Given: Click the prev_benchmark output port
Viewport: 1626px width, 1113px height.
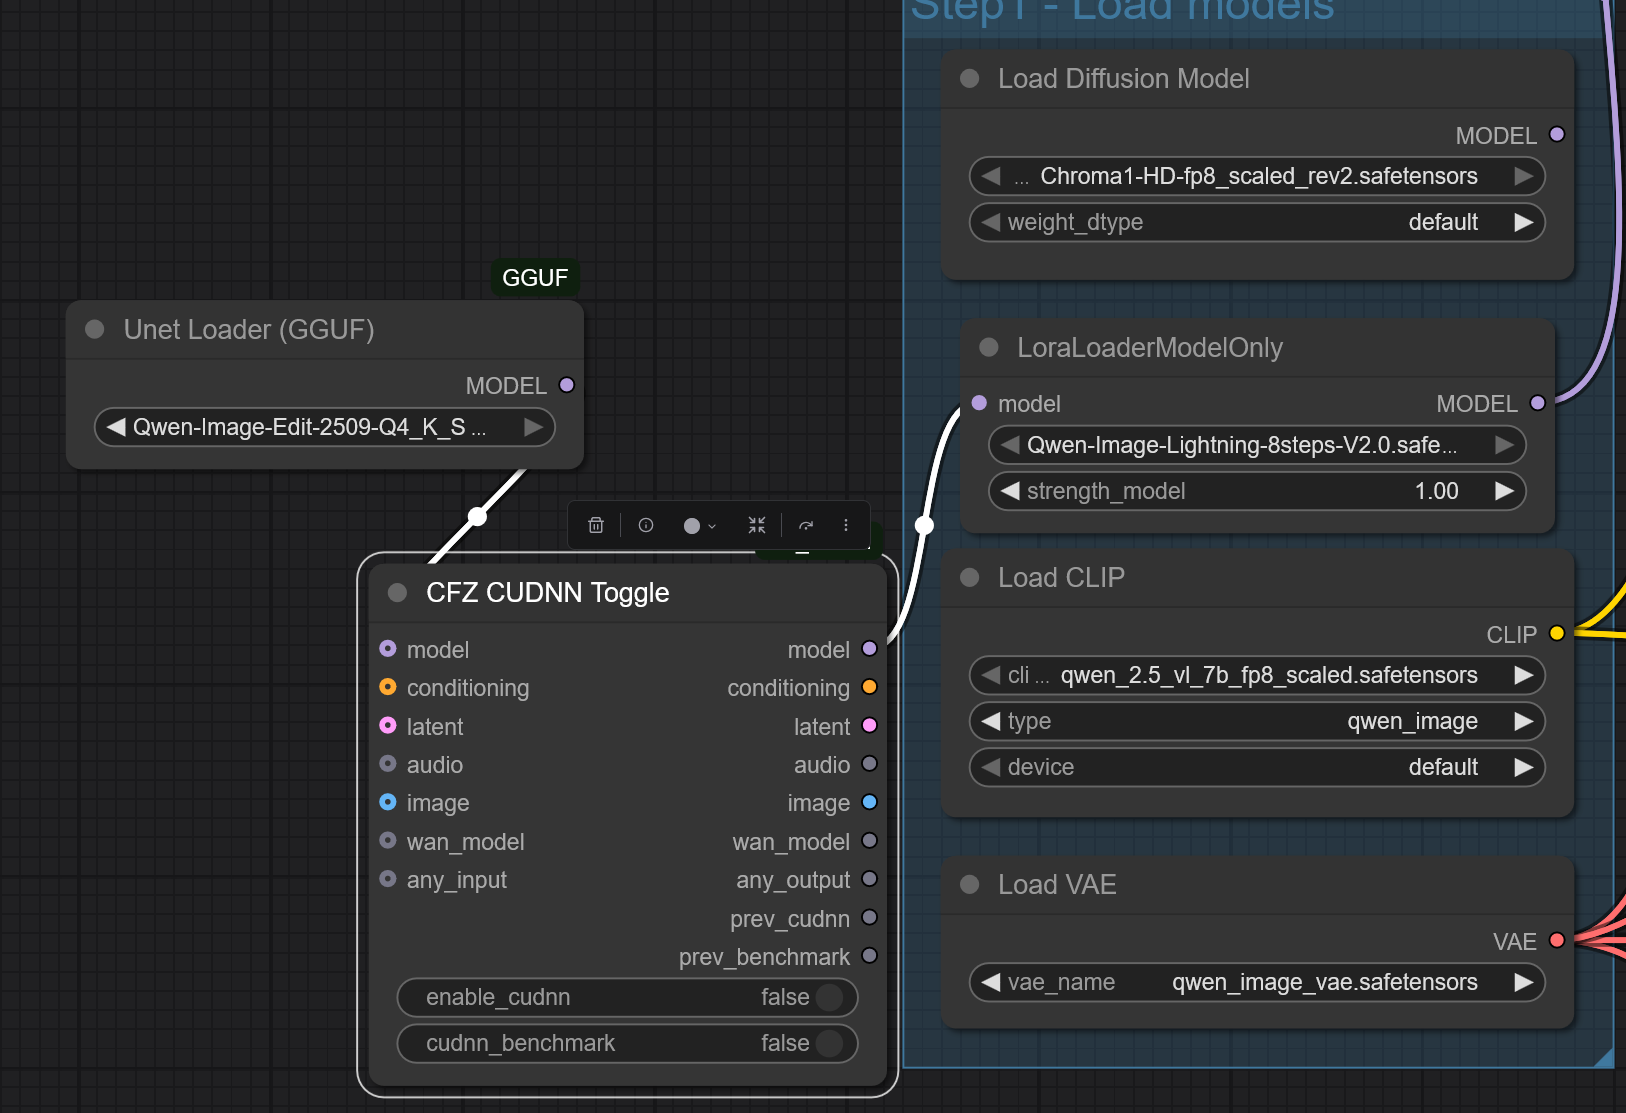Looking at the screenshot, I should (x=870, y=956).
